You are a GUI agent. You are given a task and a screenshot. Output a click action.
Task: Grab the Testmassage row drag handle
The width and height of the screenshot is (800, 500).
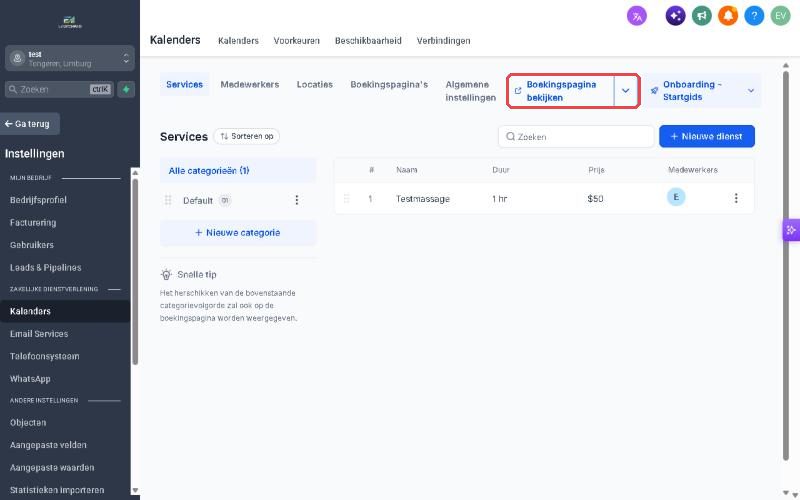click(346, 198)
